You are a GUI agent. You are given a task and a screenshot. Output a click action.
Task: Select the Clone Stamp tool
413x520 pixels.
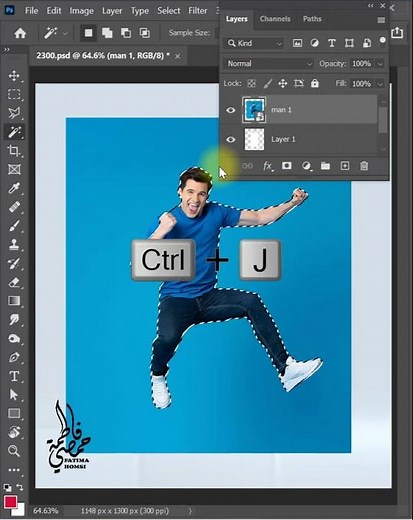(x=14, y=244)
